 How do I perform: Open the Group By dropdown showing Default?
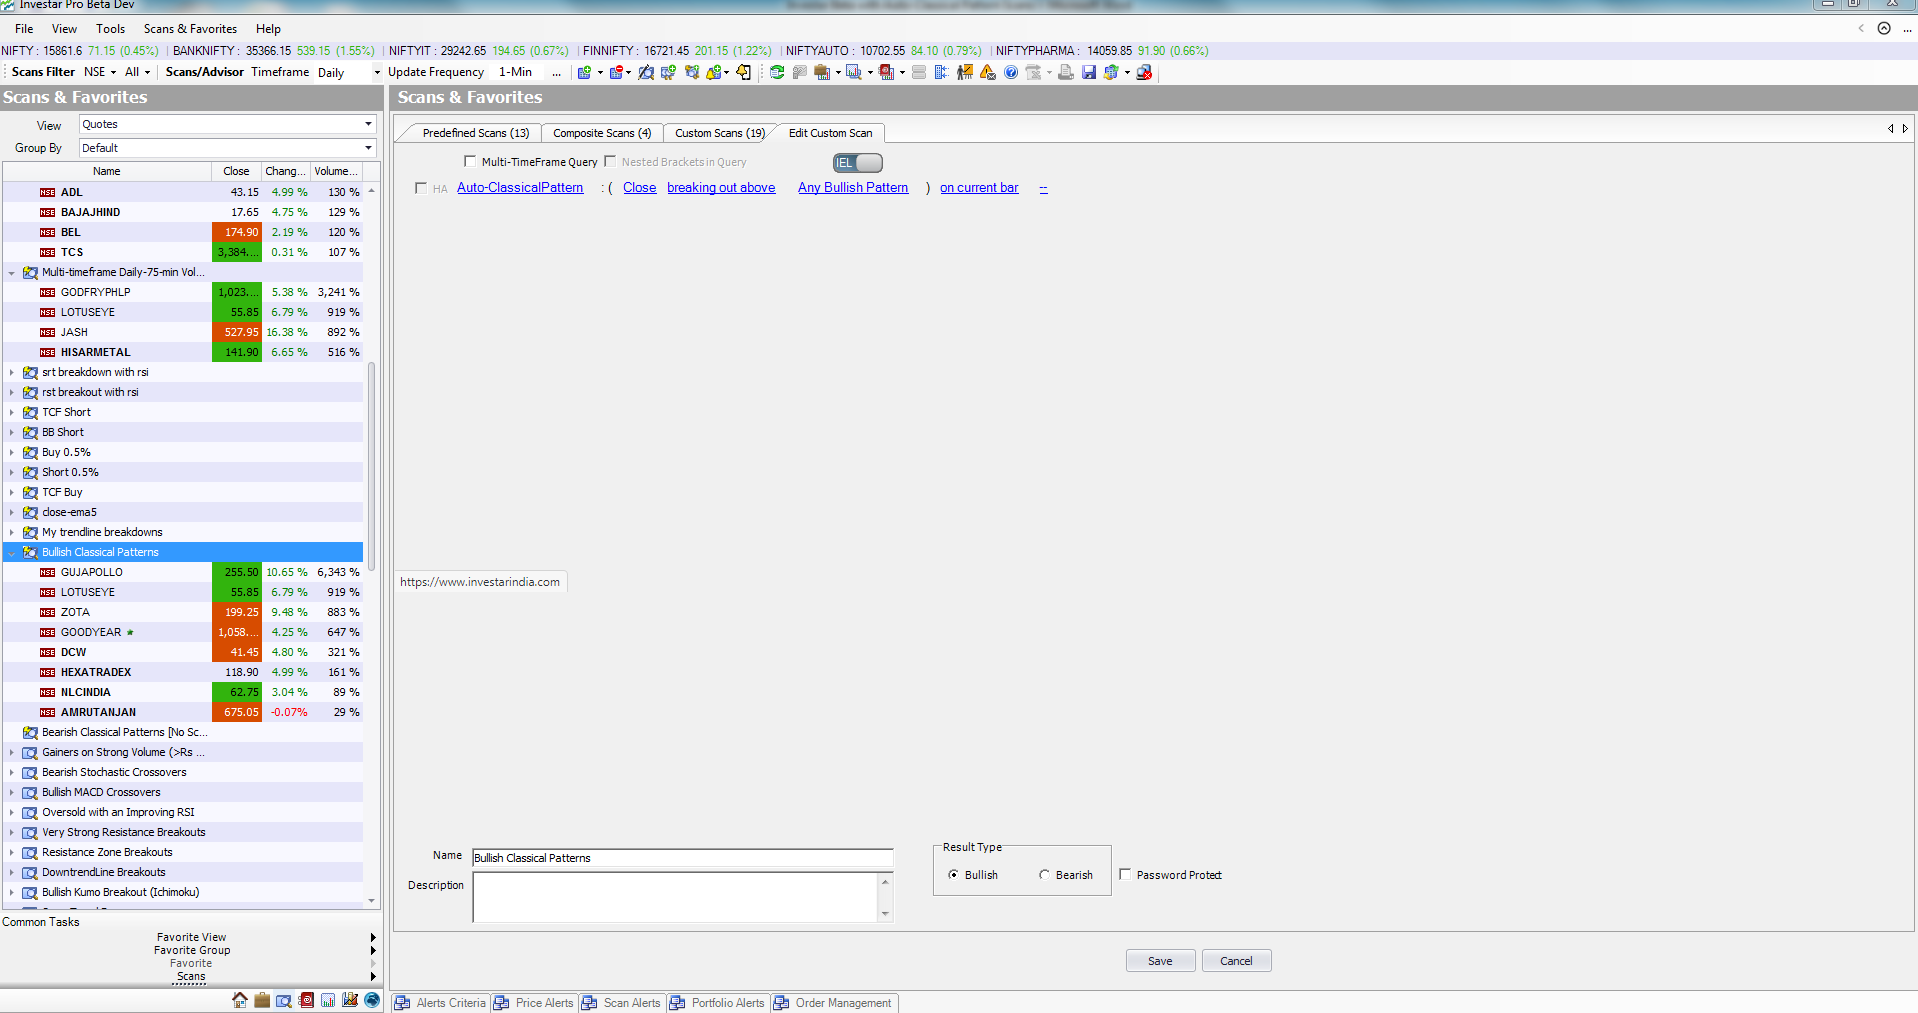[x=227, y=148]
